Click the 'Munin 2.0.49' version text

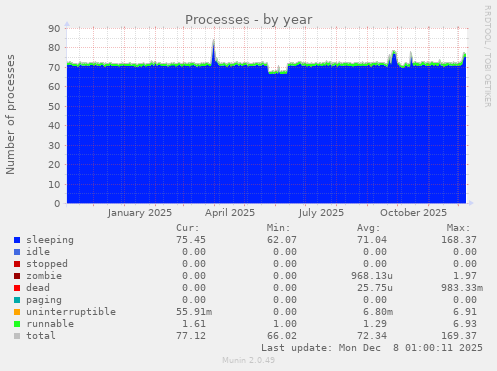pyautogui.click(x=249, y=360)
